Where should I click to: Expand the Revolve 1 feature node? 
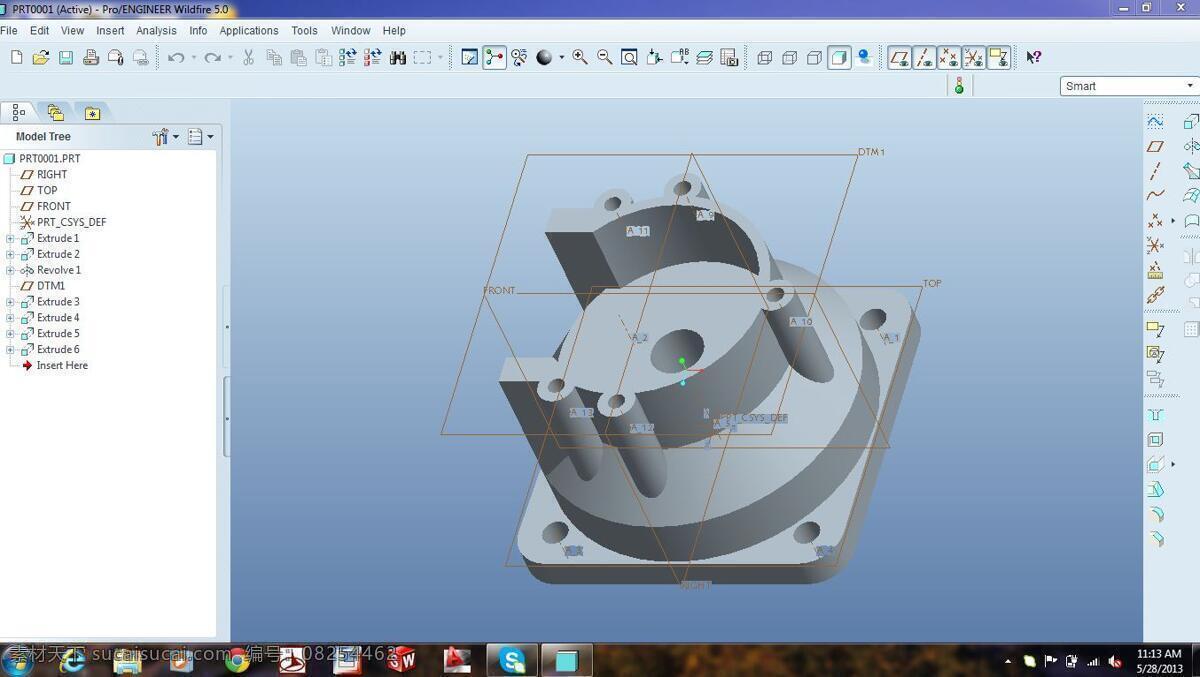(x=10, y=271)
